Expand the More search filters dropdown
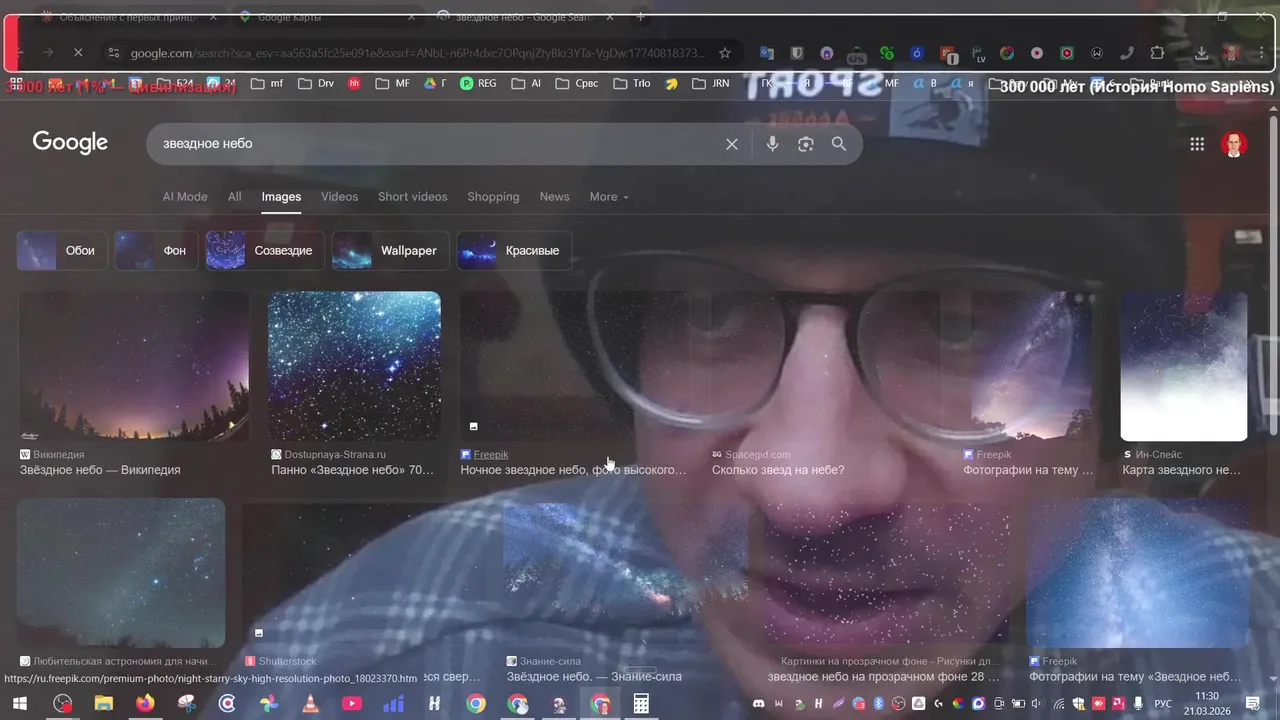Screen dimensions: 1280x720 [609, 197]
